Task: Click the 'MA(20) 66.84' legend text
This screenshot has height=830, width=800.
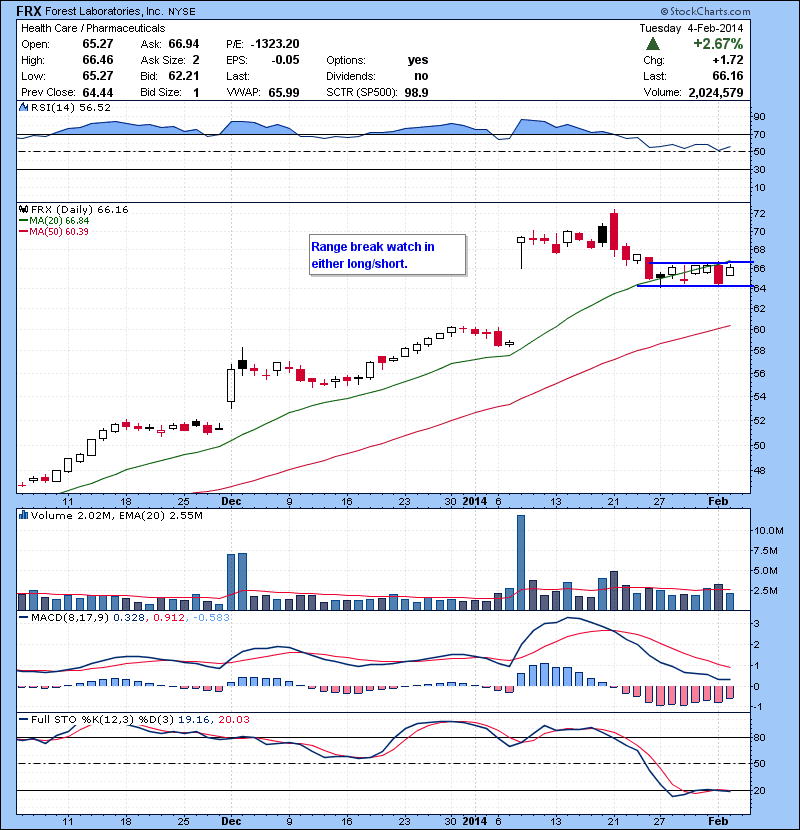Action: point(59,221)
